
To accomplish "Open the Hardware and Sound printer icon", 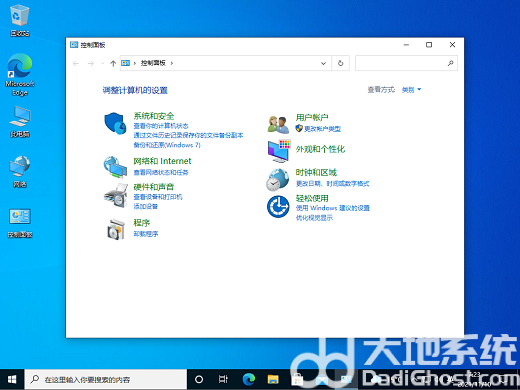I will (116, 196).
